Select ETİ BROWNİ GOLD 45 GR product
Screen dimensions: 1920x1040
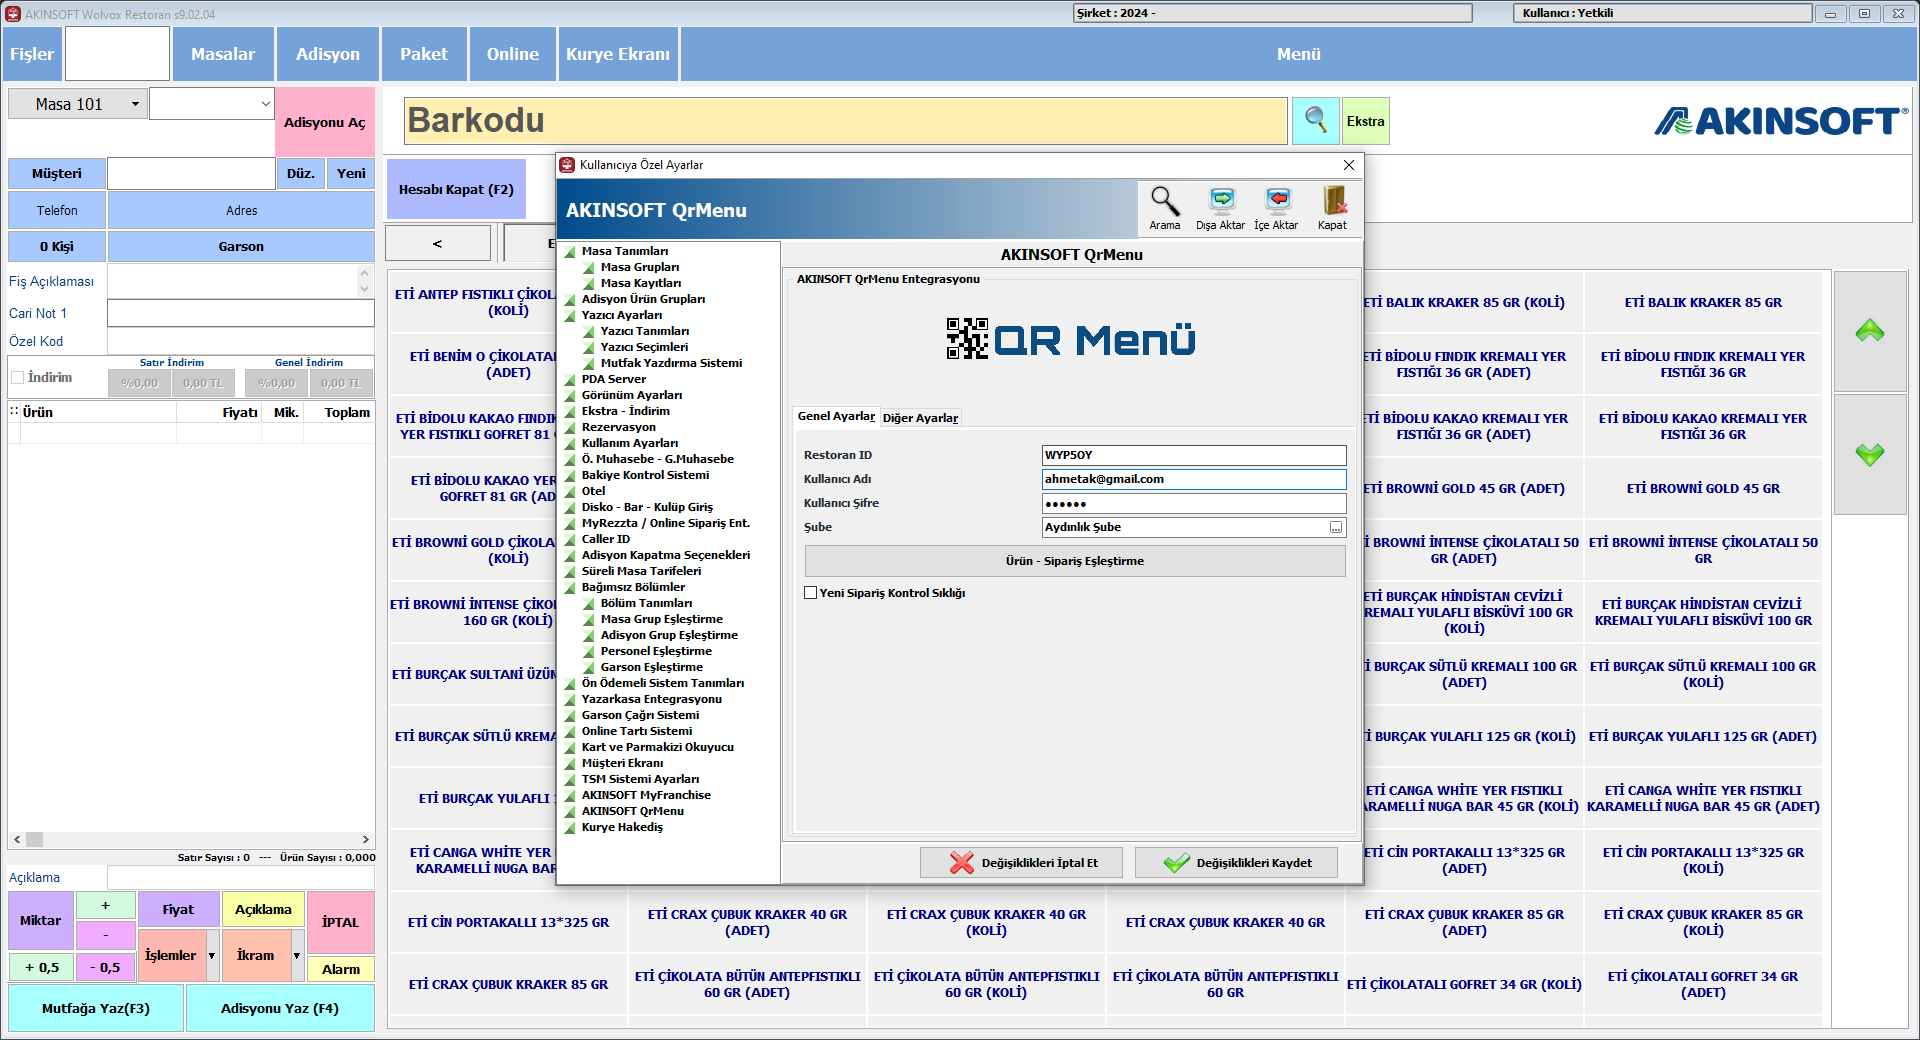click(1703, 488)
